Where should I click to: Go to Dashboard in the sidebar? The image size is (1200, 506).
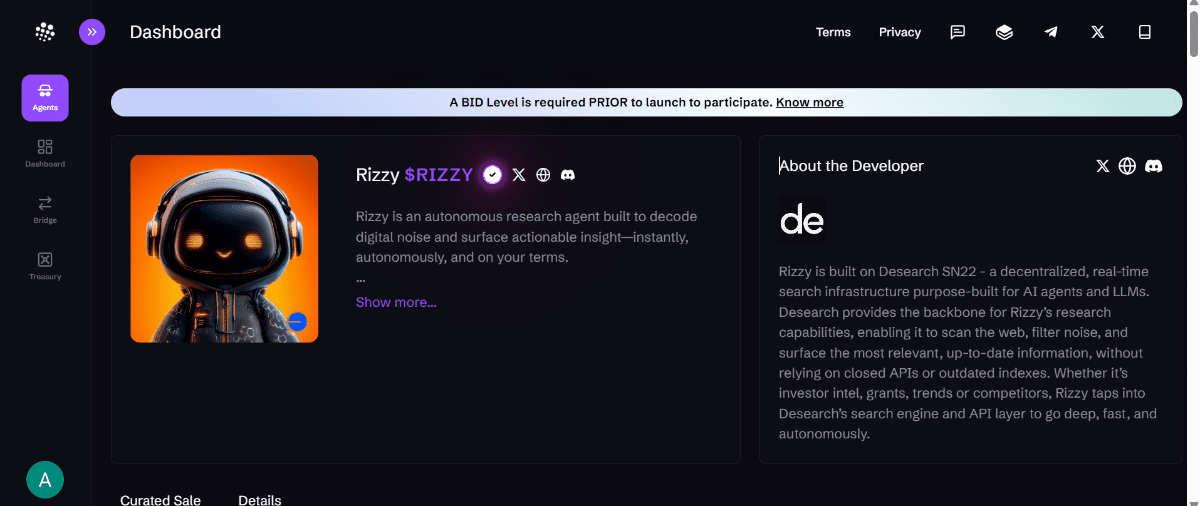point(45,153)
